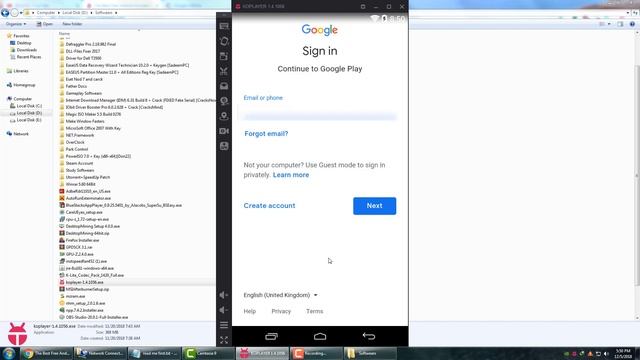Open the KOPlayer webcam icon

(x=224, y=101)
